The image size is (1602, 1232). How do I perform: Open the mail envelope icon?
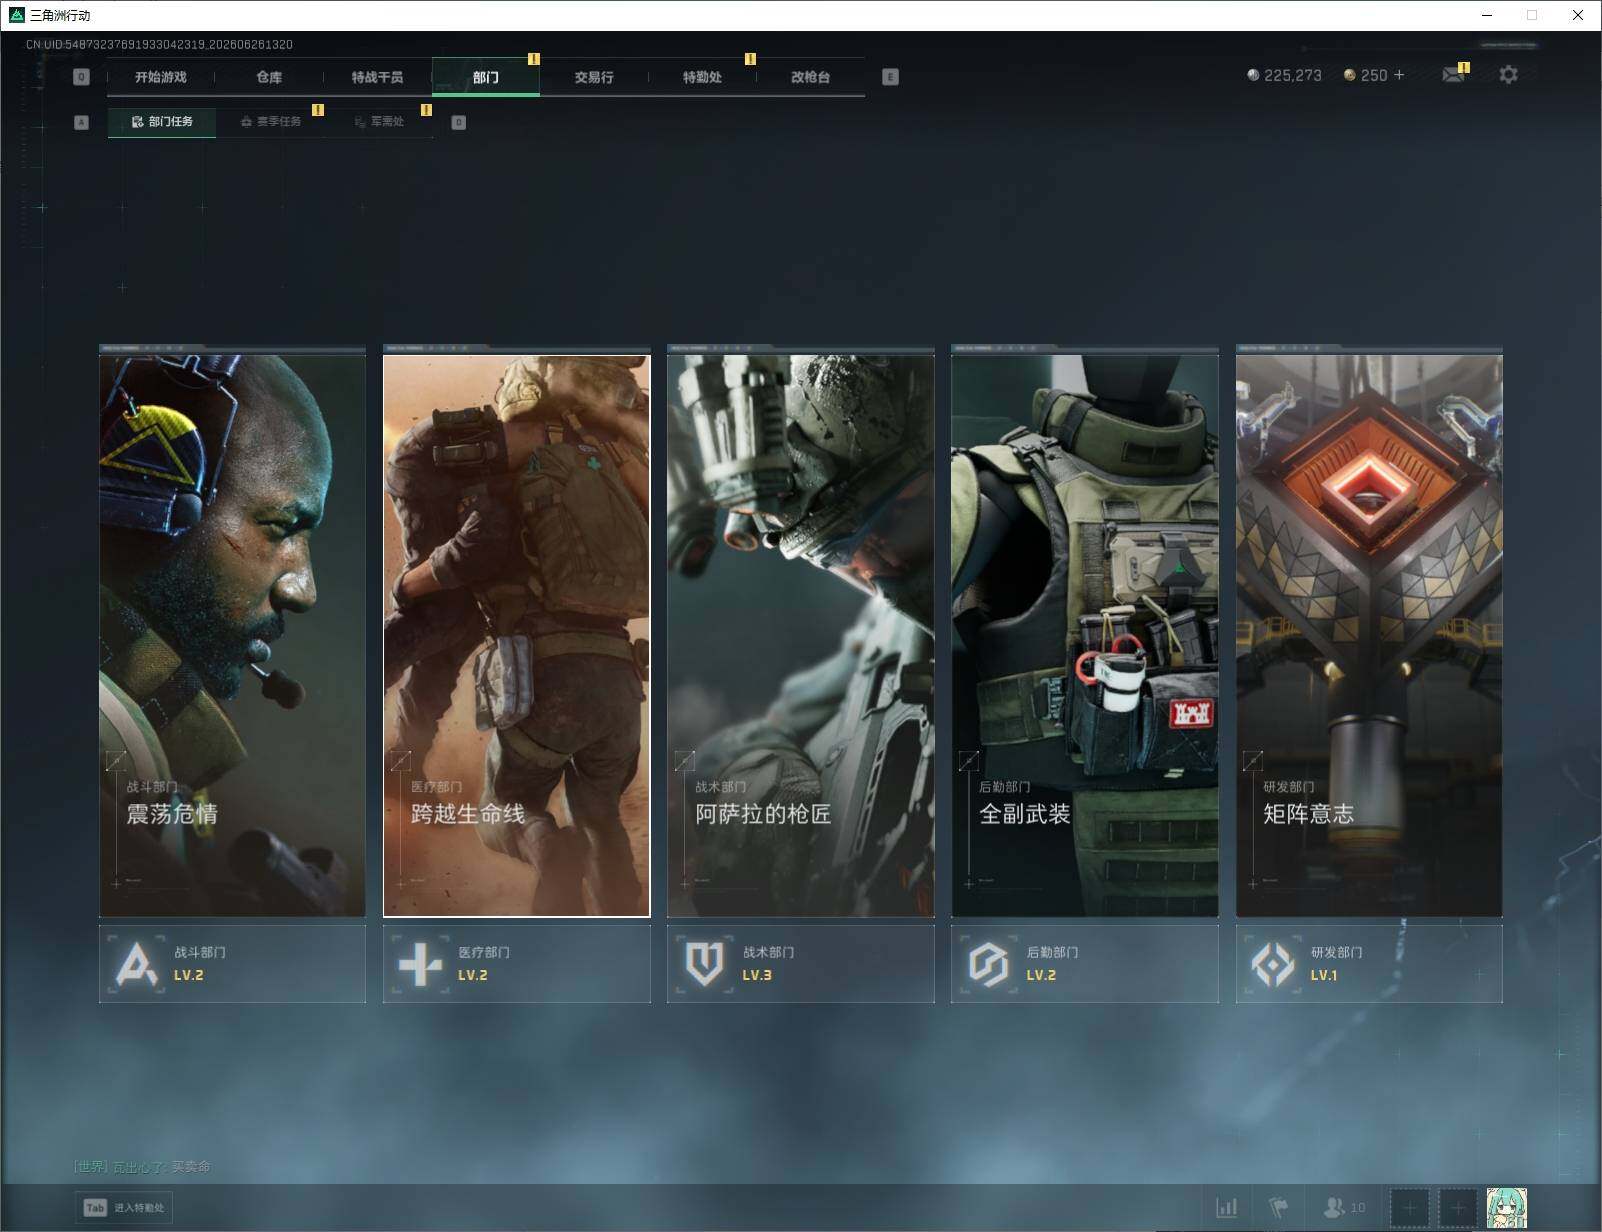1453,75
